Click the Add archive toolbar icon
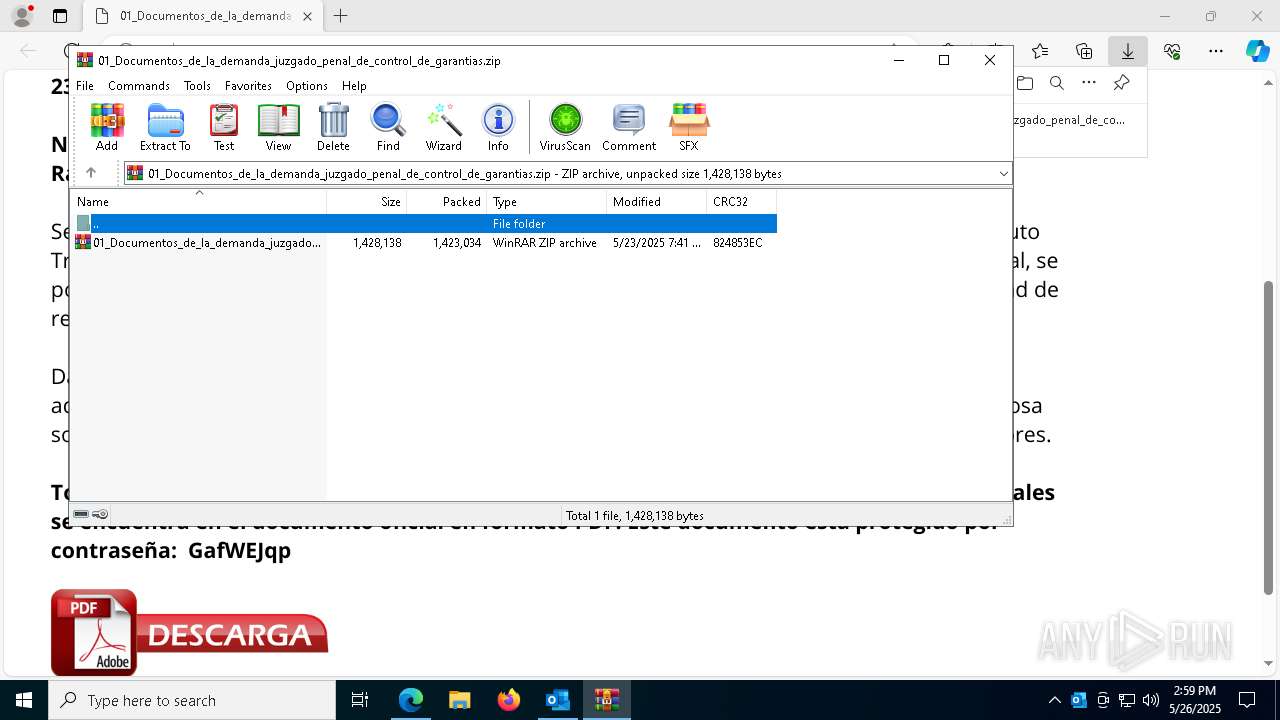1280x720 pixels. coord(107,127)
